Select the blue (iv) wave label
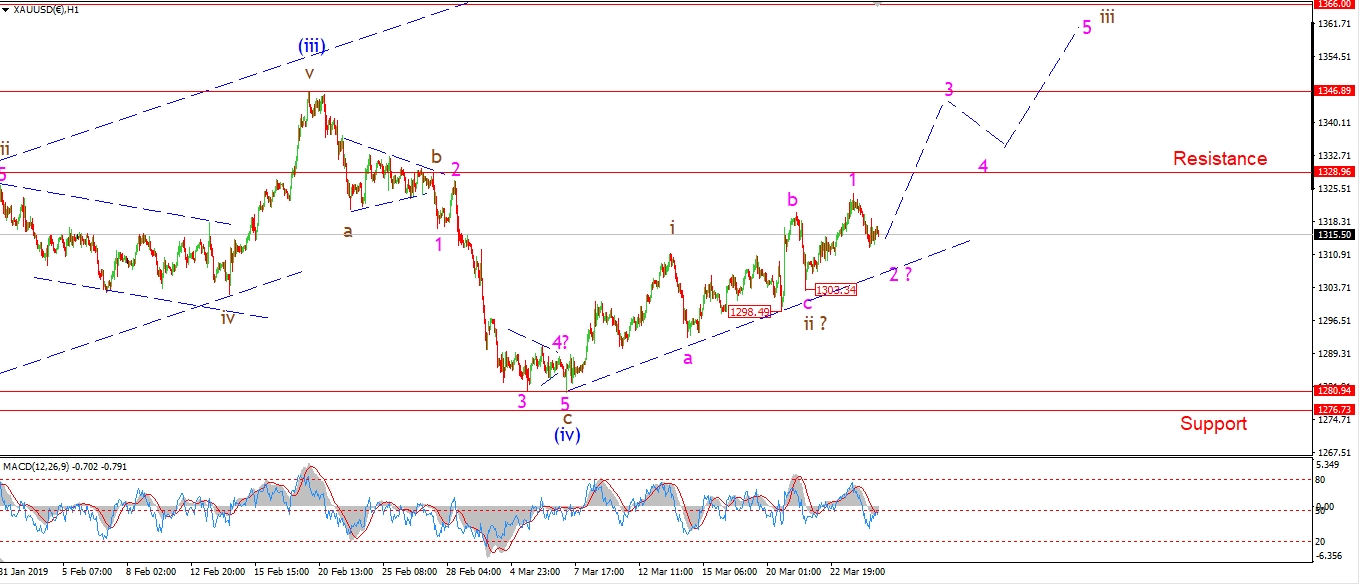 click(x=565, y=435)
